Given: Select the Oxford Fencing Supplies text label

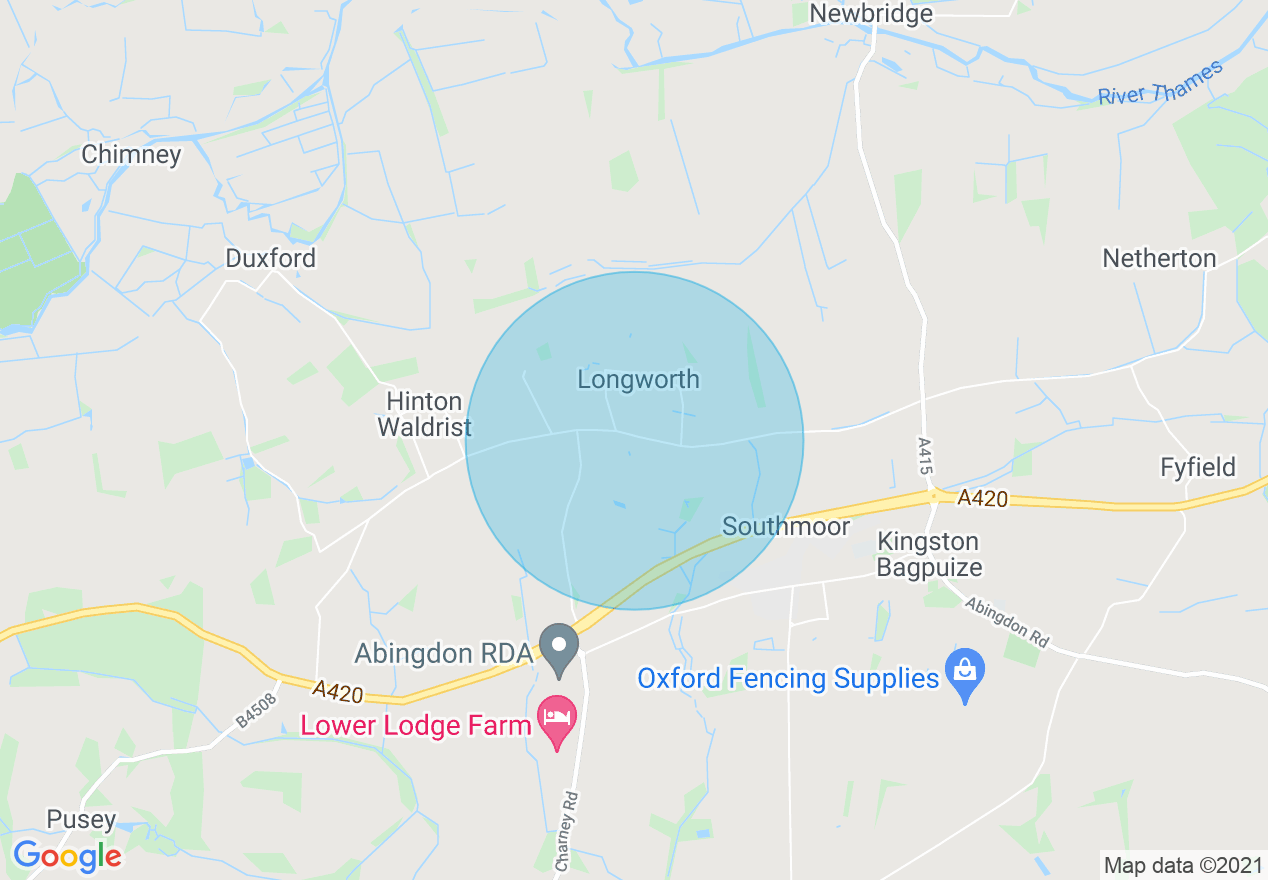Looking at the screenshot, I should coord(788,678).
